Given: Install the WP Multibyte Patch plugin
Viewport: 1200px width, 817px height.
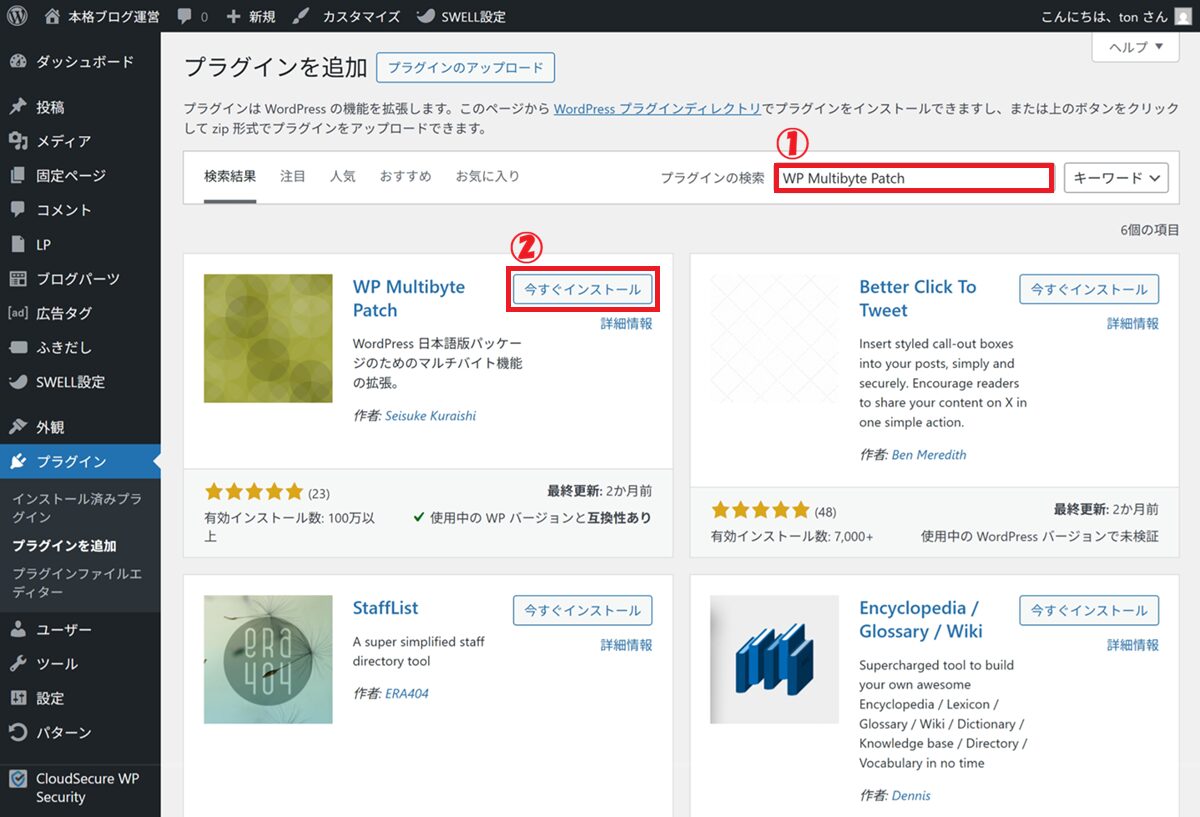Looking at the screenshot, I should coord(583,289).
